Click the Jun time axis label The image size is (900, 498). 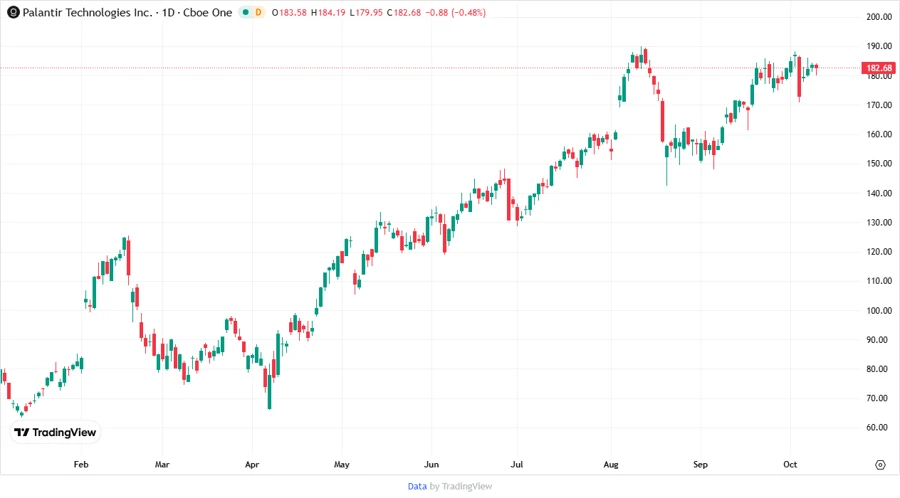point(431,464)
